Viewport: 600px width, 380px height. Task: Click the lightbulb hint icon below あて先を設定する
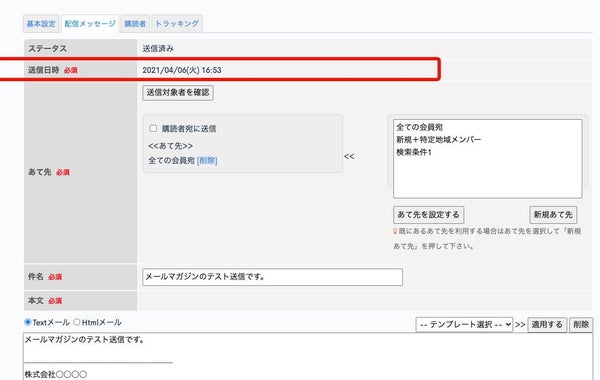(x=395, y=232)
